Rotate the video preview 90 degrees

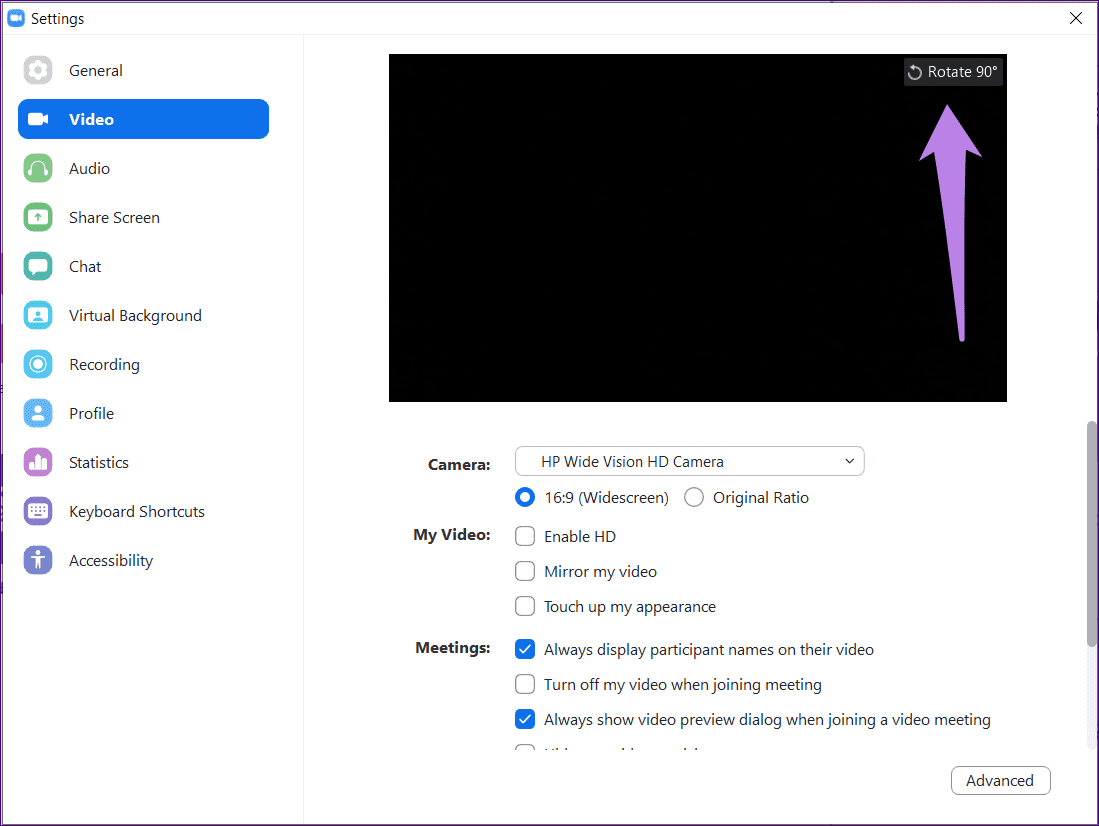(x=953, y=72)
